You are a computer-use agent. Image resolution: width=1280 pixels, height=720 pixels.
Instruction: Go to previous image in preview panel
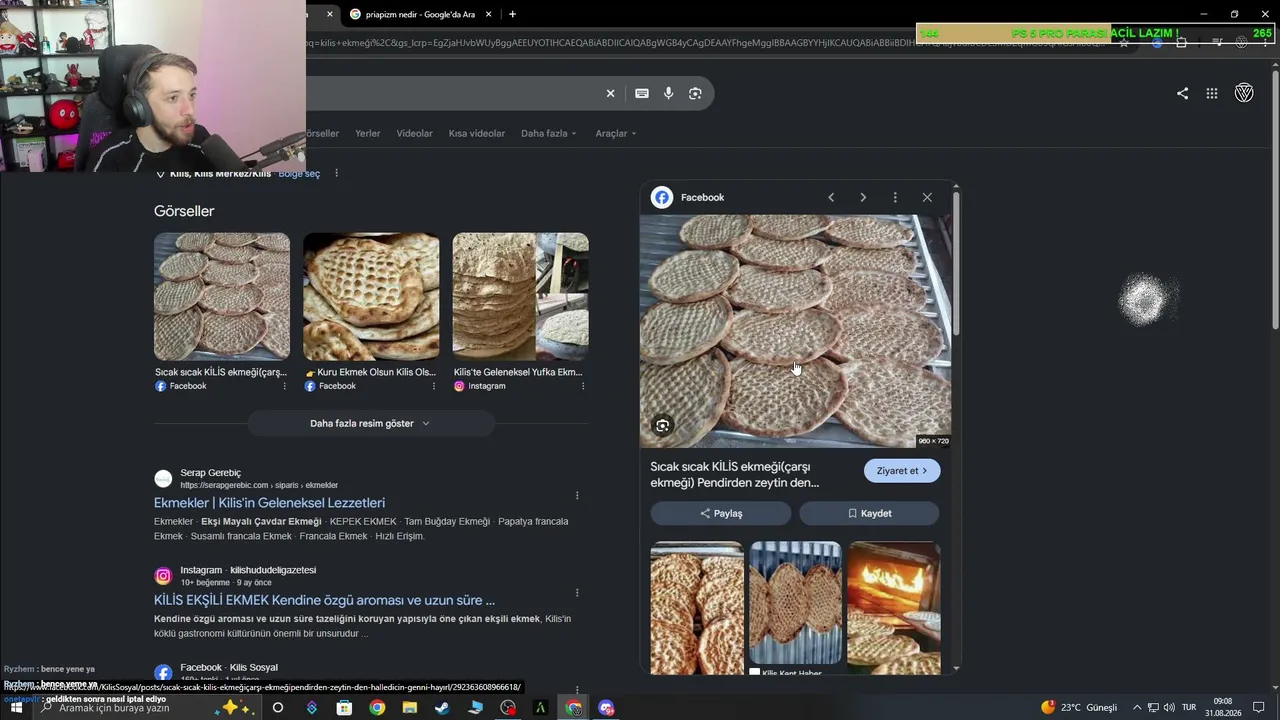point(831,197)
